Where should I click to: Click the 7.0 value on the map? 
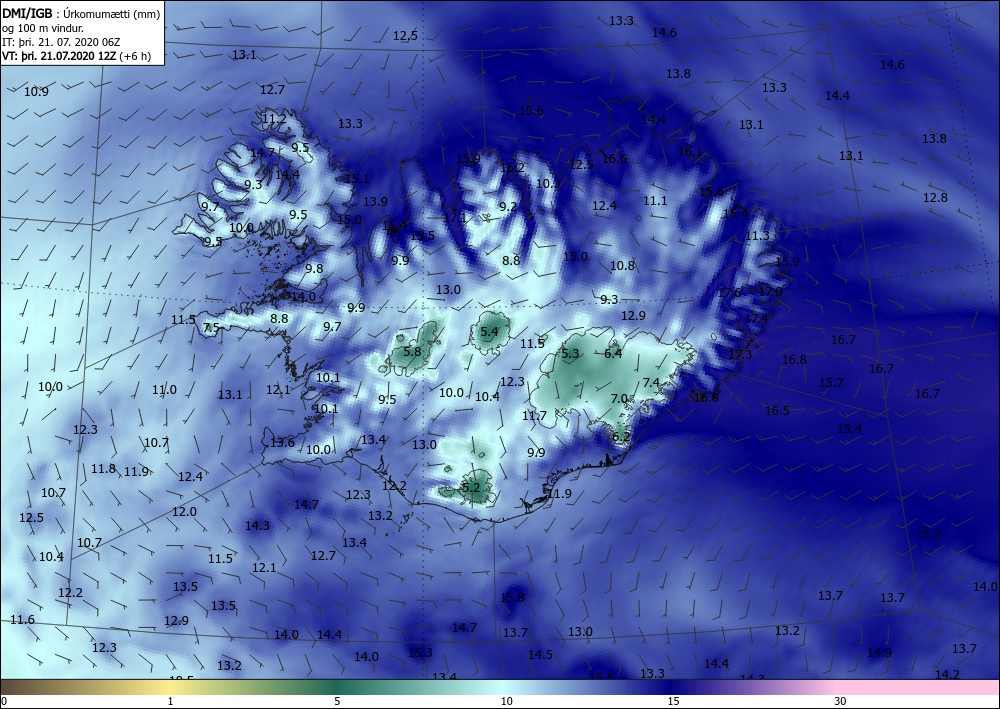click(x=619, y=398)
